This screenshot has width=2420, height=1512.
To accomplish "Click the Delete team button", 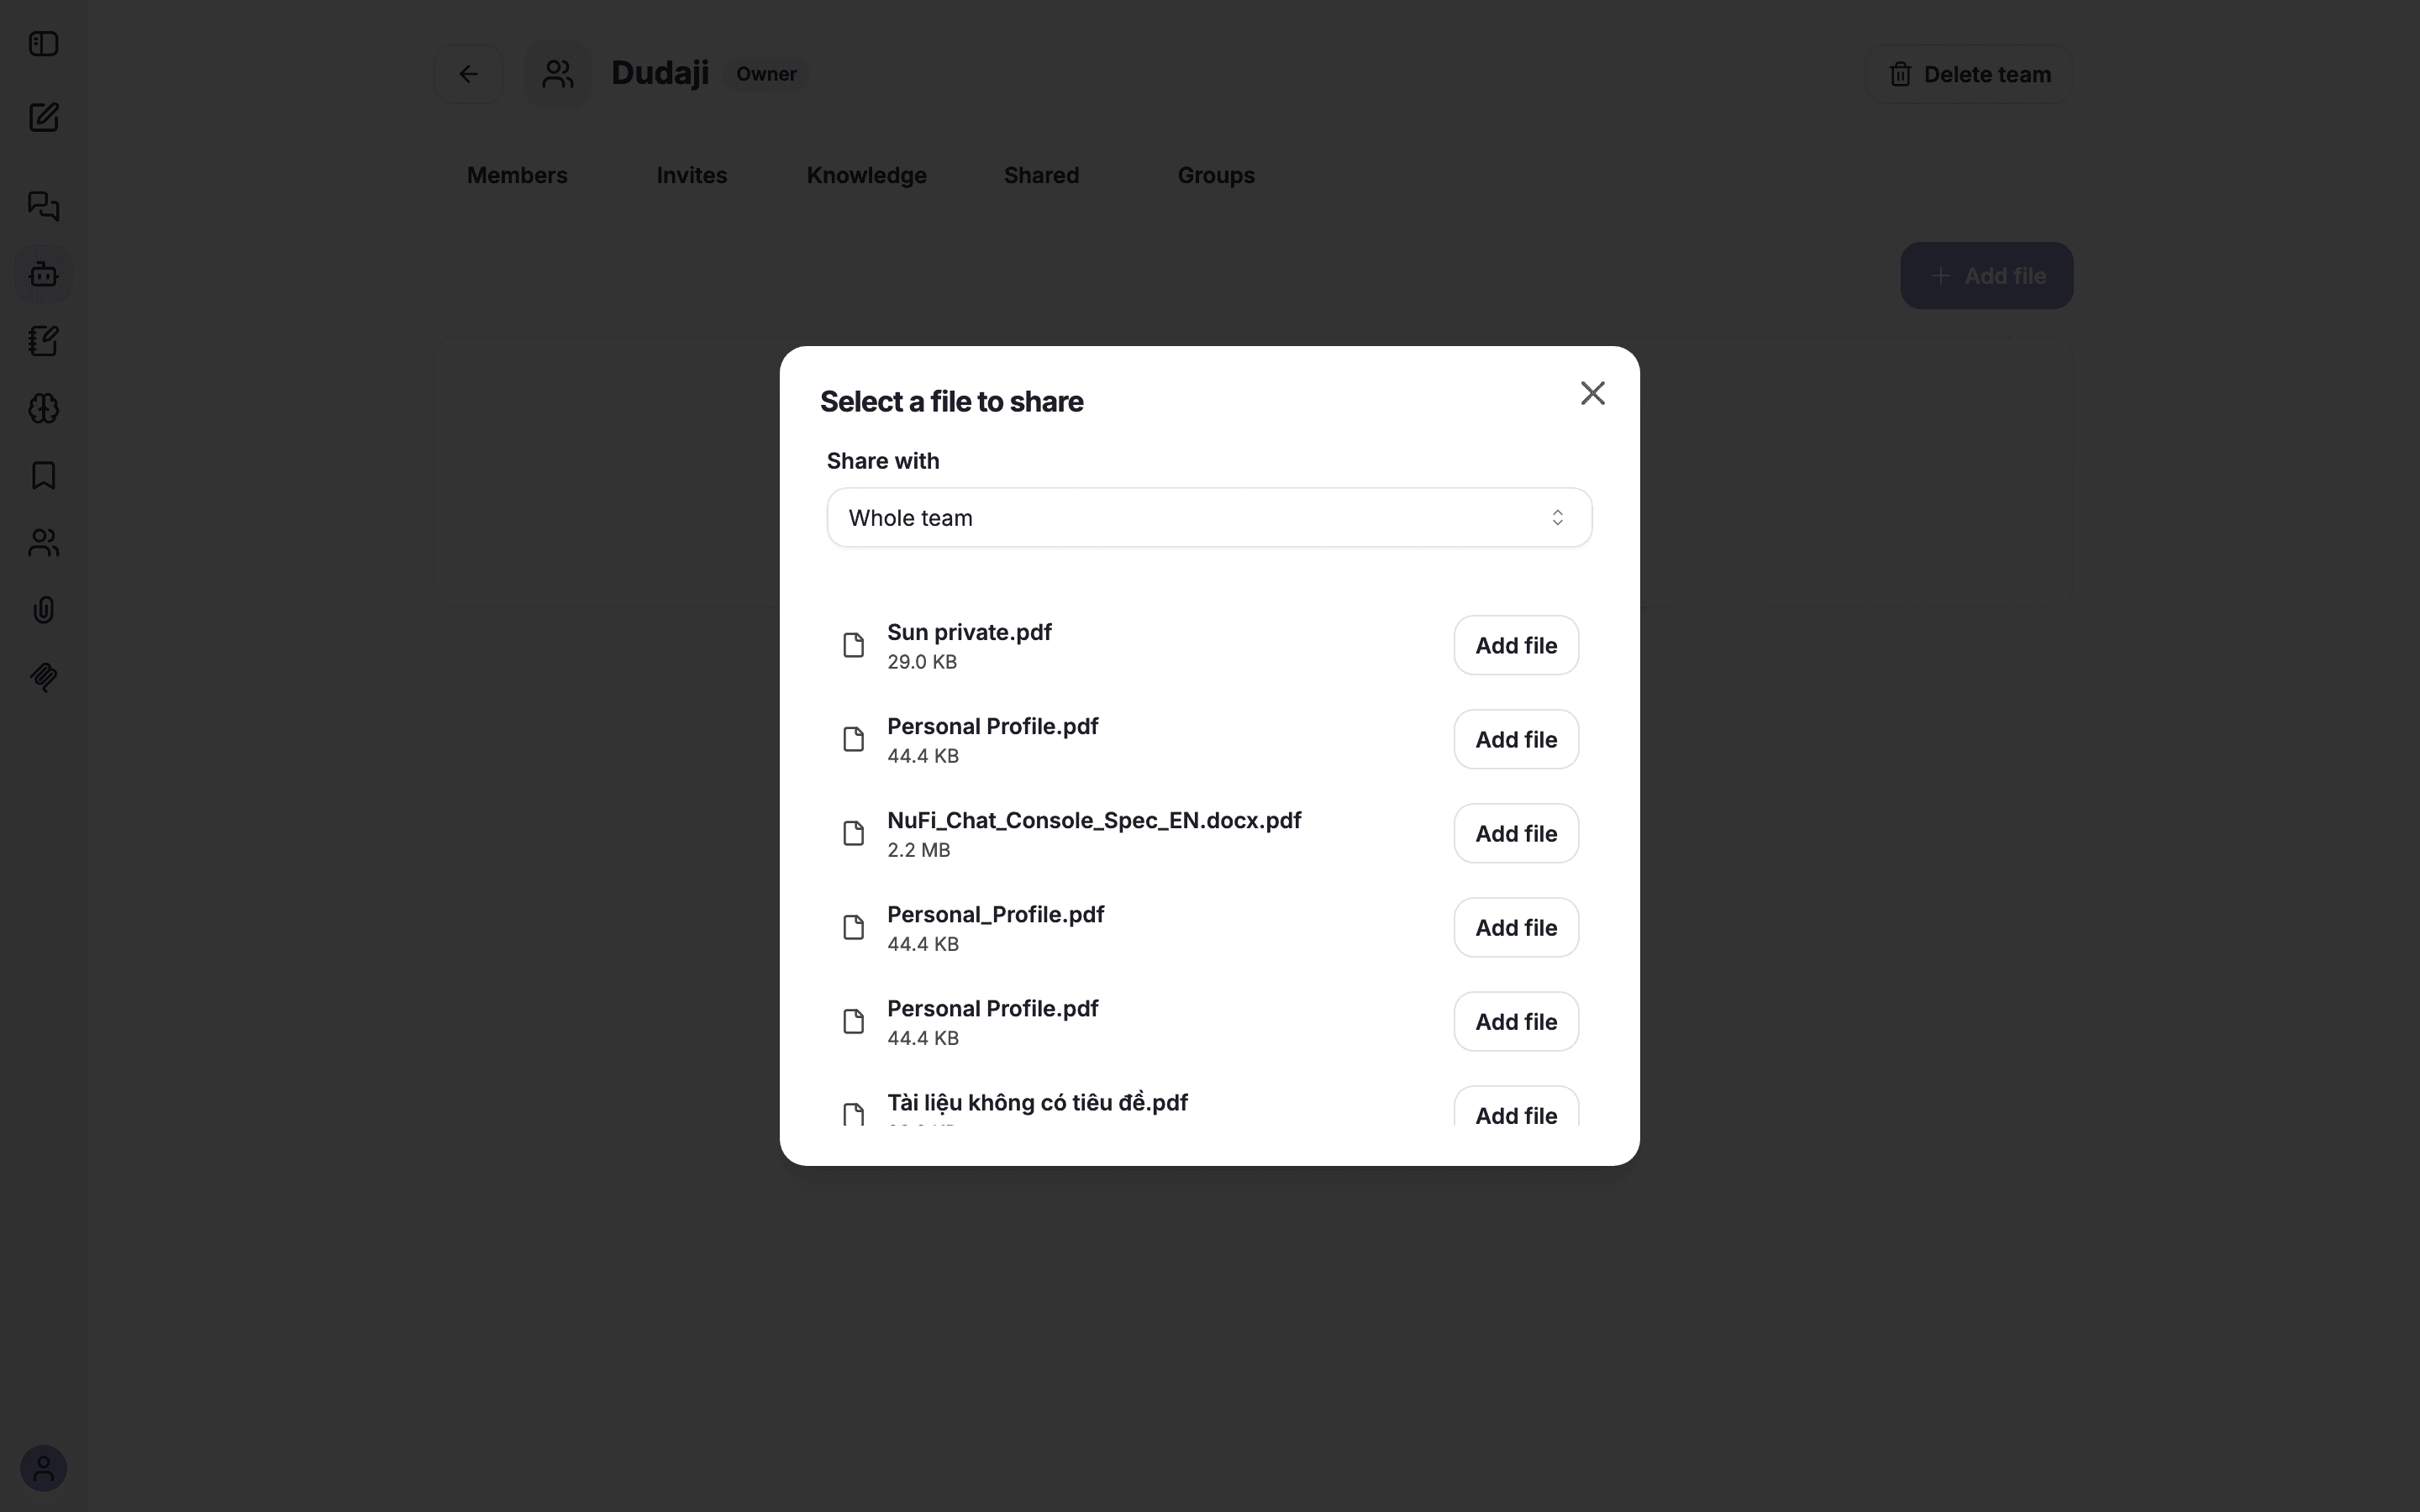I will (1968, 74).
